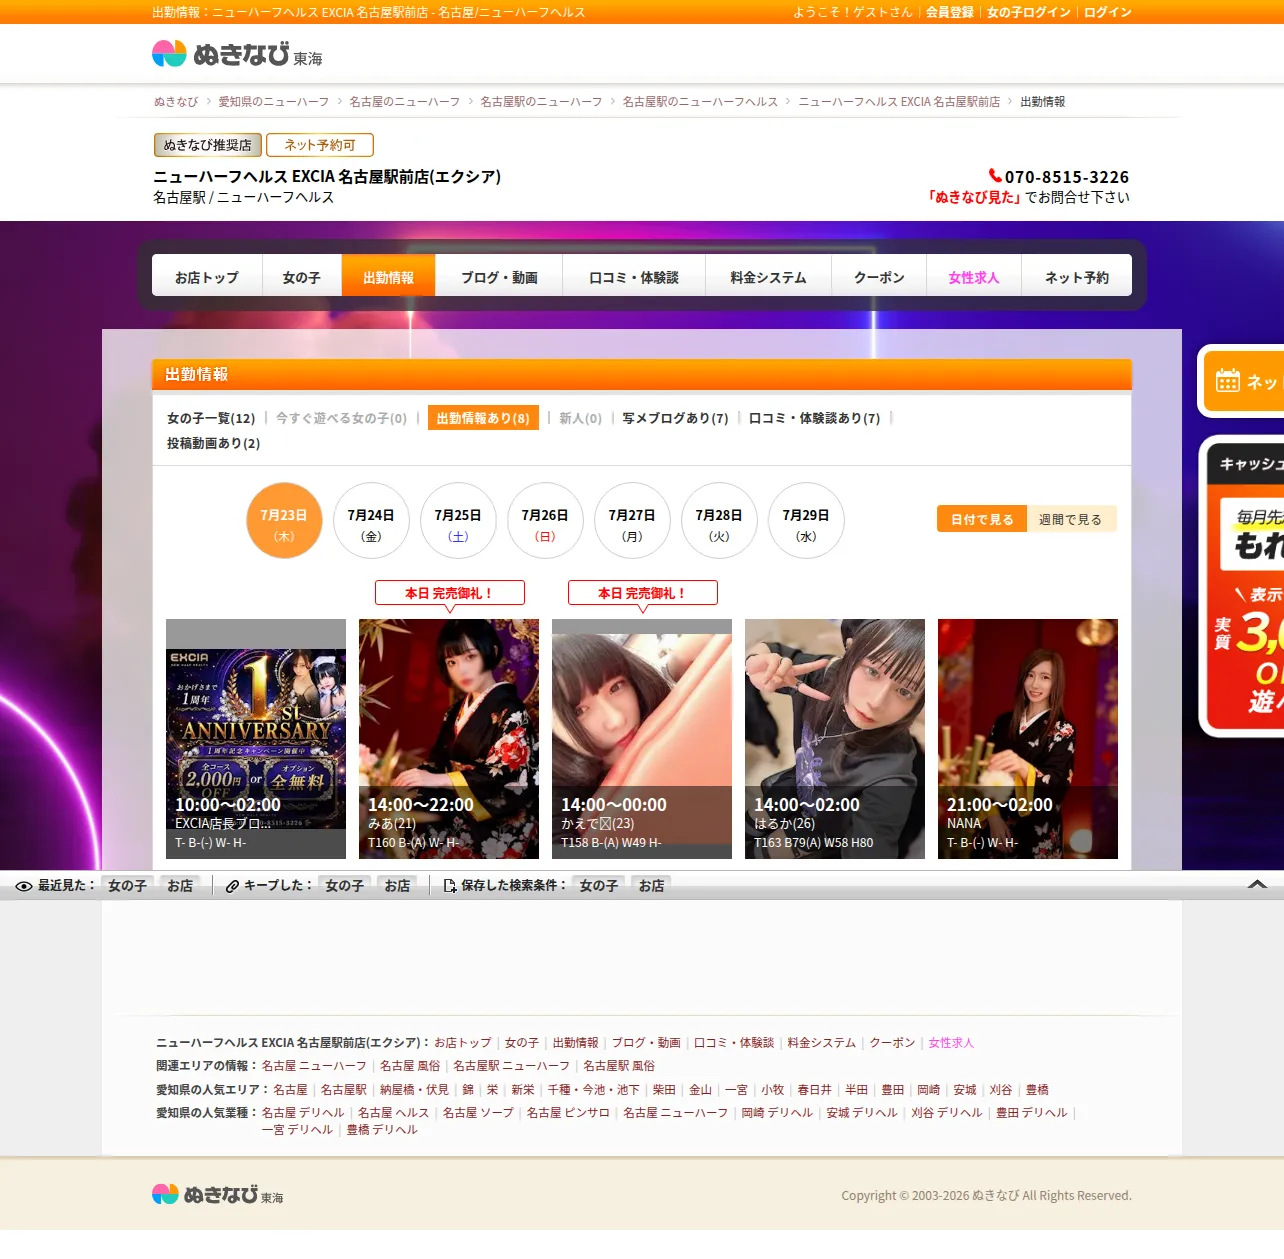Open footer link 納屋橋・伏見
Image resolution: width=1284 pixels, height=1259 pixels.
[x=415, y=1090]
